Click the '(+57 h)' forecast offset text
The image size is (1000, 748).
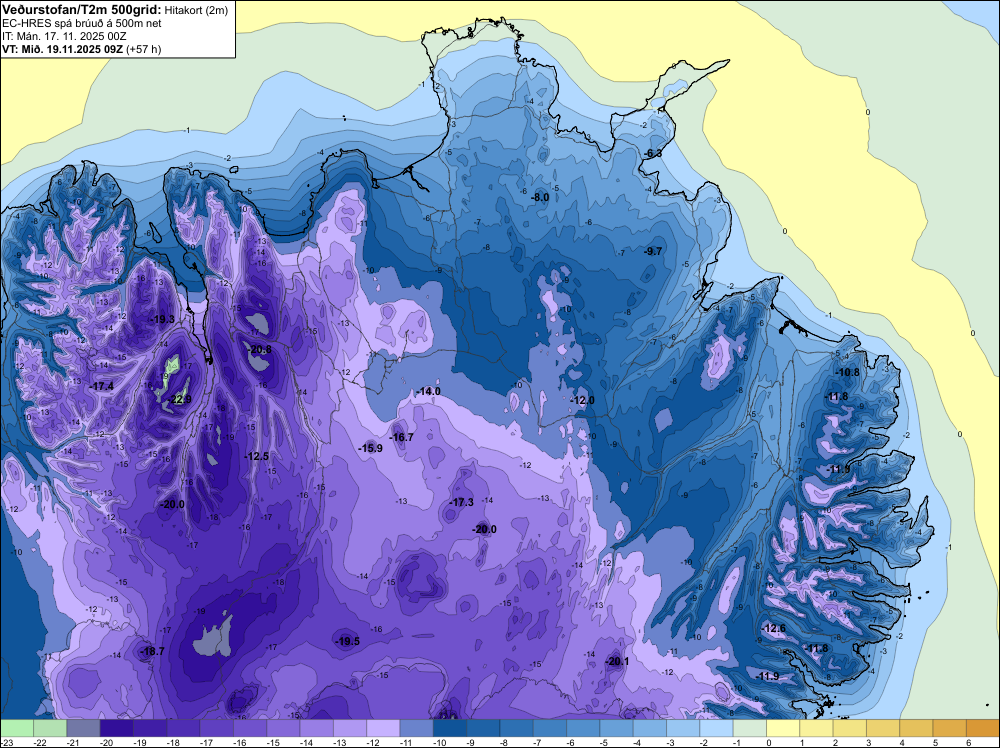coord(143,49)
